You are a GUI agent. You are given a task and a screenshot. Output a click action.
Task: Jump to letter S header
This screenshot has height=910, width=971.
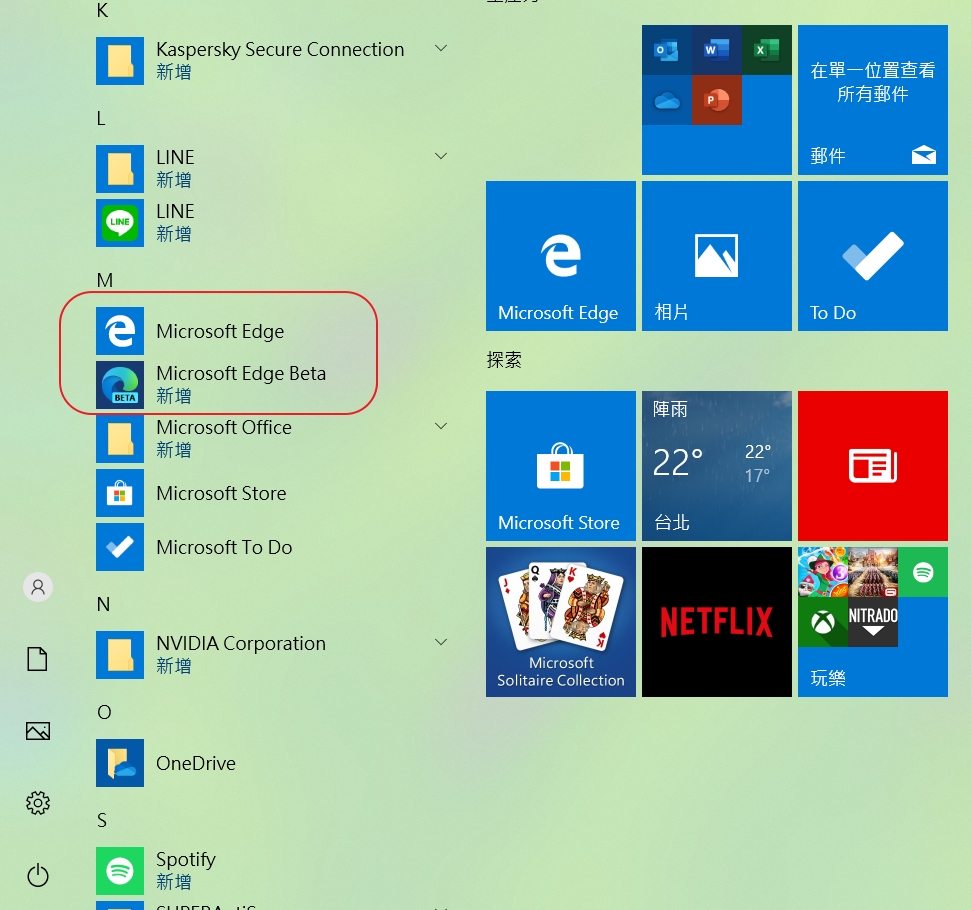[102, 820]
